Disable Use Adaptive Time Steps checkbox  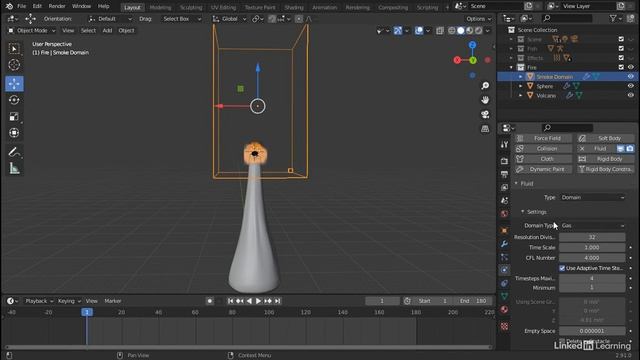pyautogui.click(x=562, y=268)
